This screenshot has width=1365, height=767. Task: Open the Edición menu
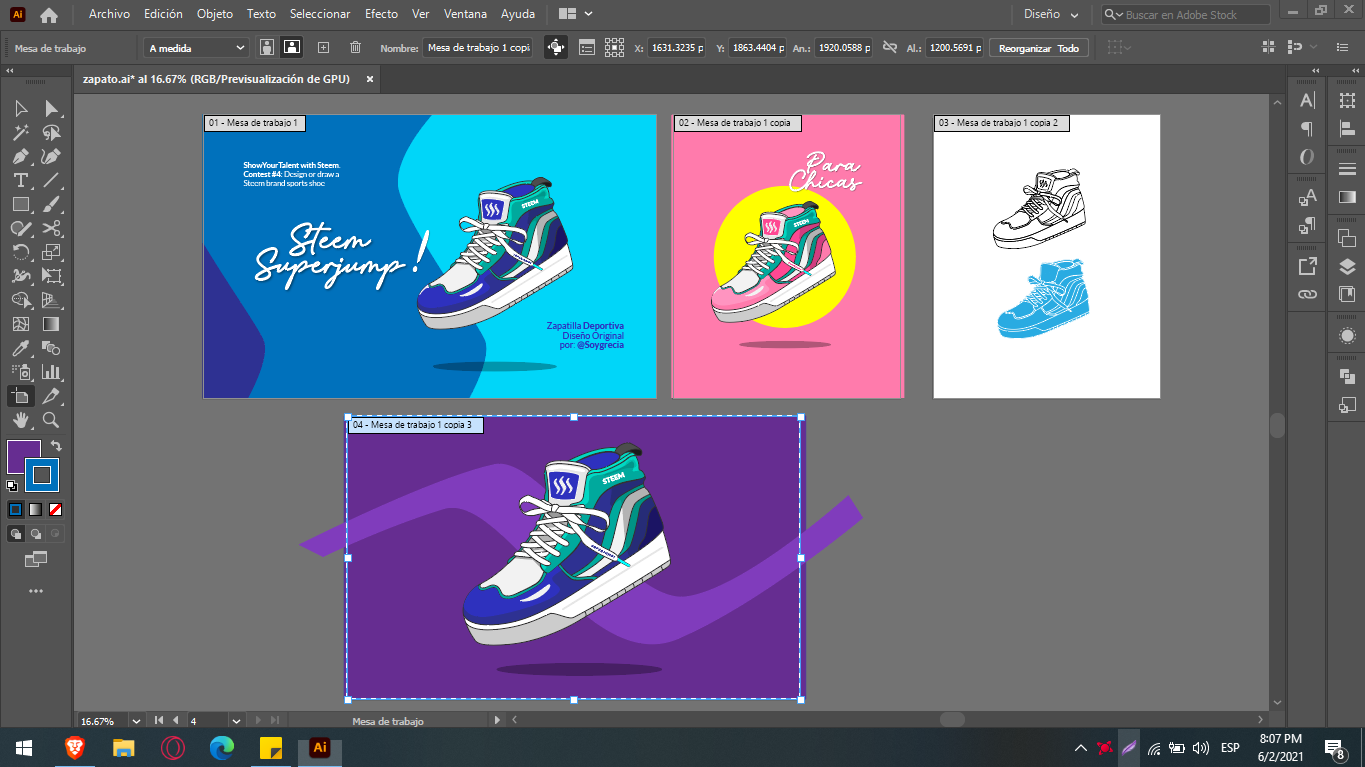(x=163, y=14)
